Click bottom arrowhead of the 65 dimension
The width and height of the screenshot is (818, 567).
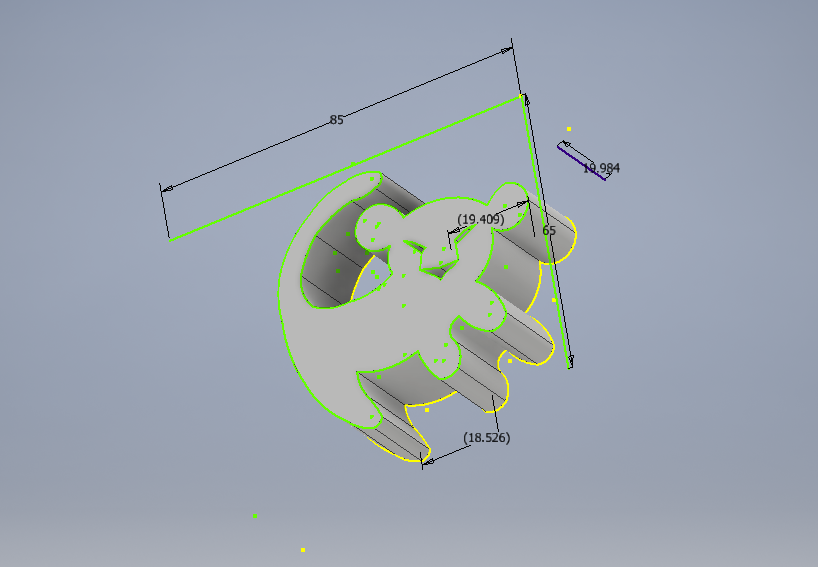point(570,362)
